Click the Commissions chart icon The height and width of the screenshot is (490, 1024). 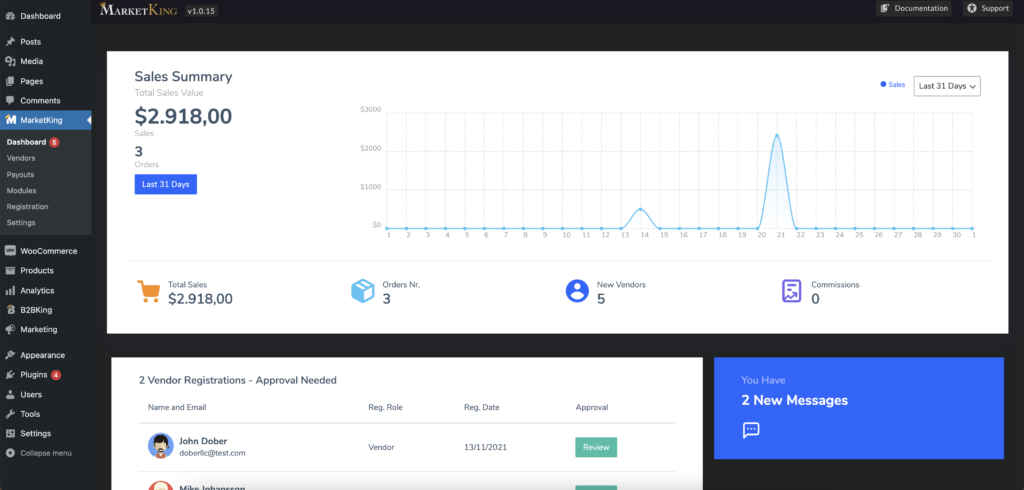point(792,291)
